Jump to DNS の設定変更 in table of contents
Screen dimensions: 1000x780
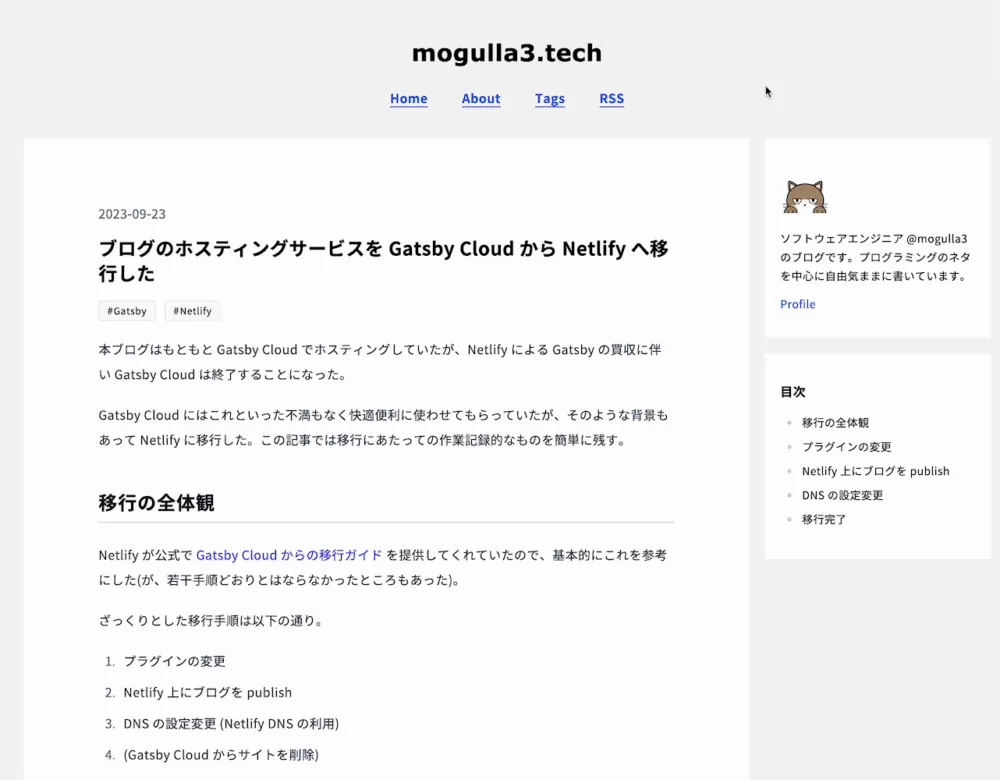coord(842,496)
